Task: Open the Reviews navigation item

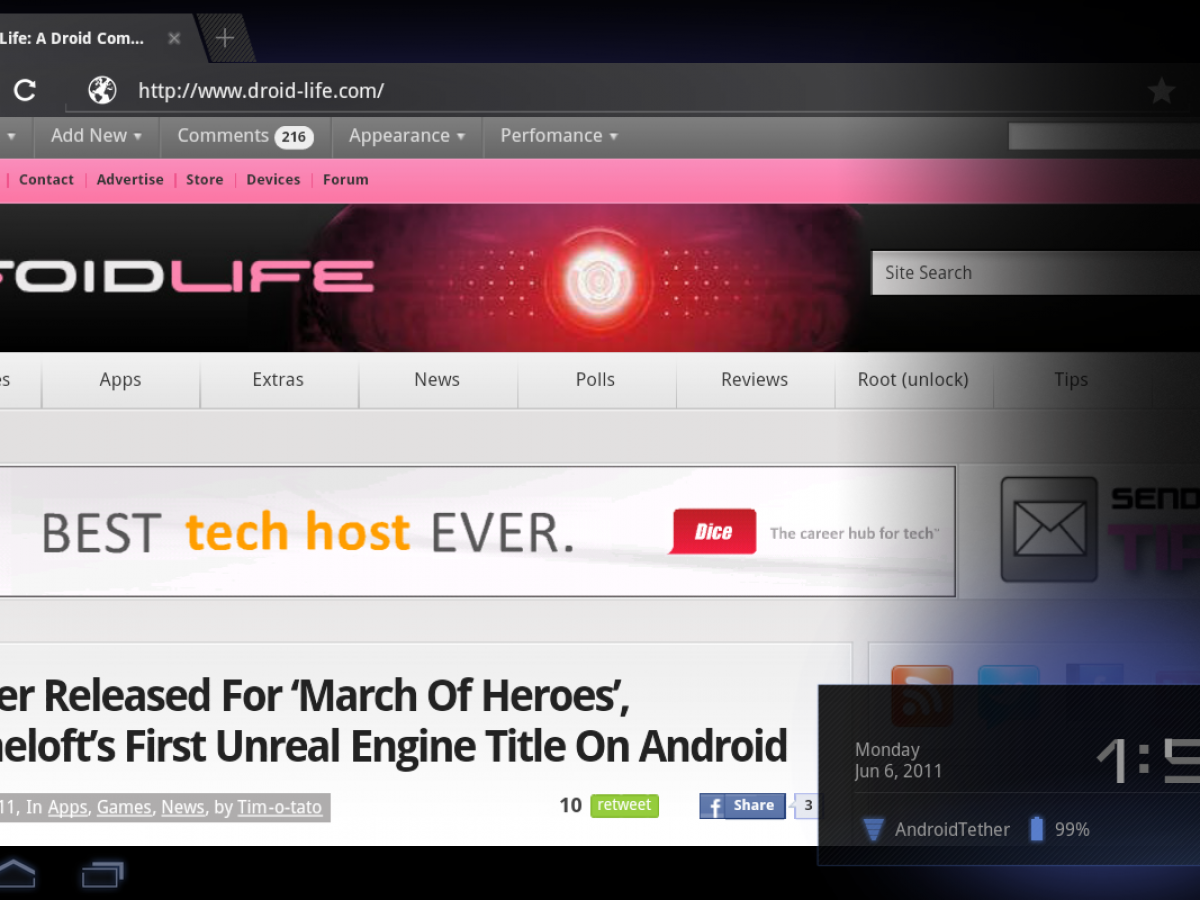Action: coord(755,380)
